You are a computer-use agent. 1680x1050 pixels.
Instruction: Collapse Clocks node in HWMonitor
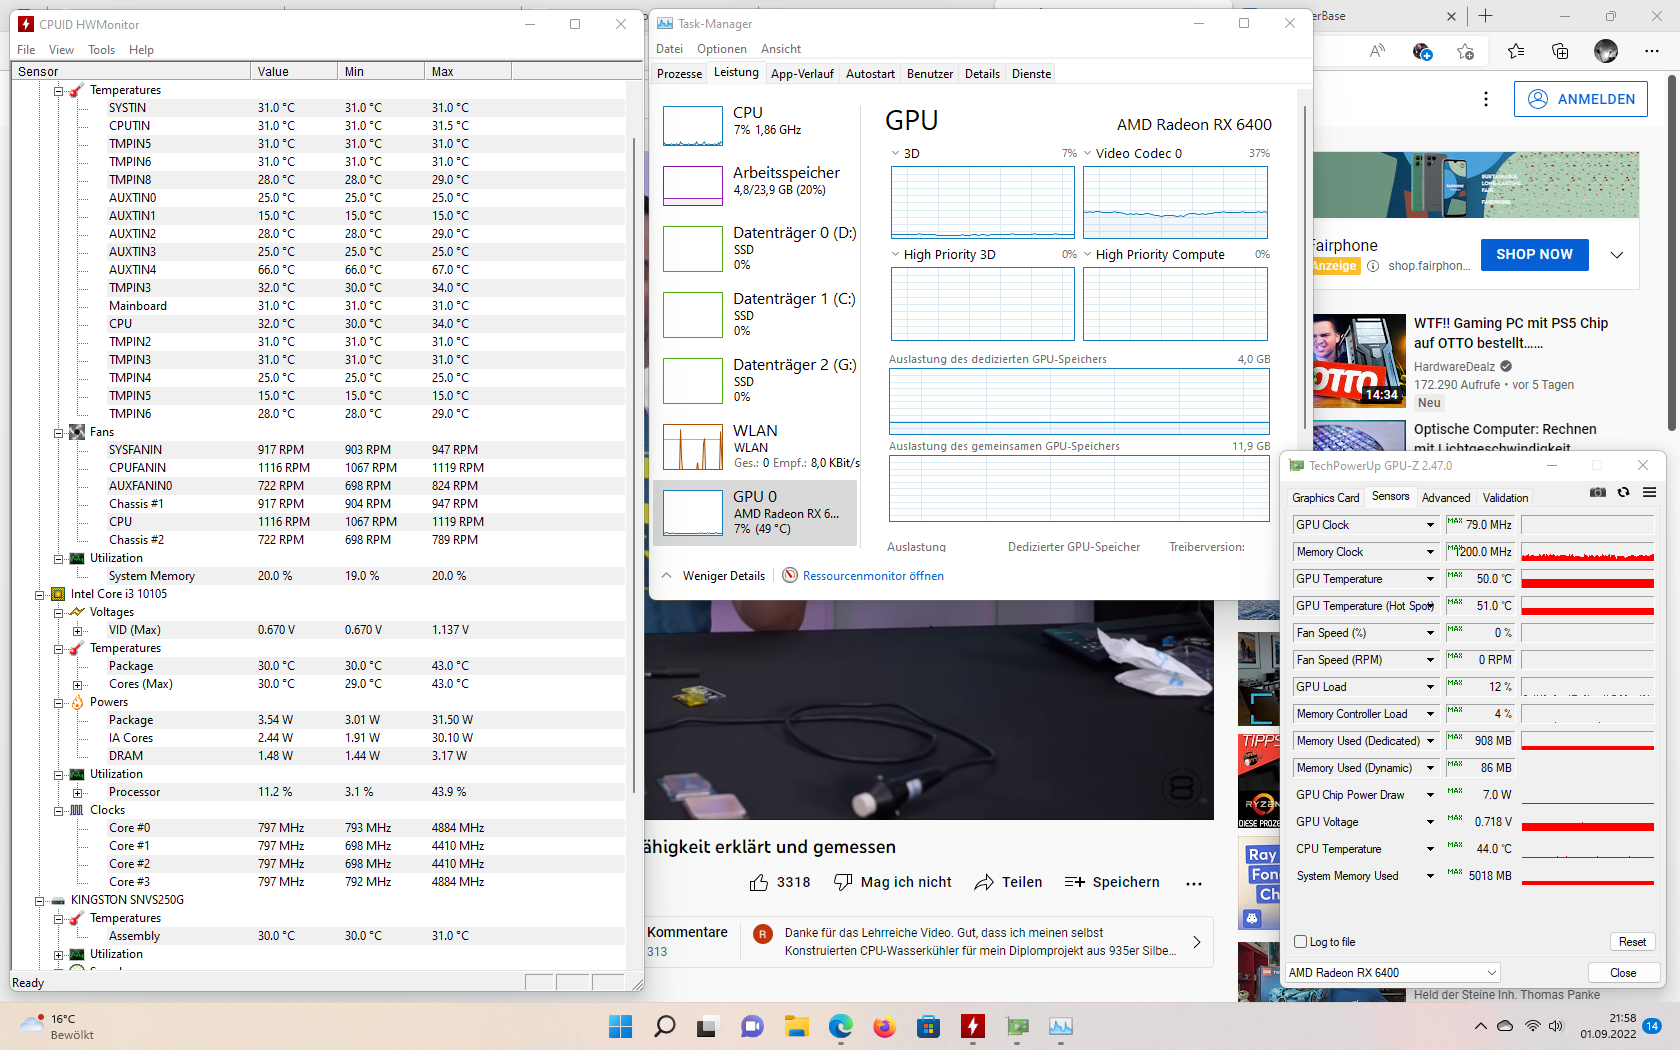point(58,811)
